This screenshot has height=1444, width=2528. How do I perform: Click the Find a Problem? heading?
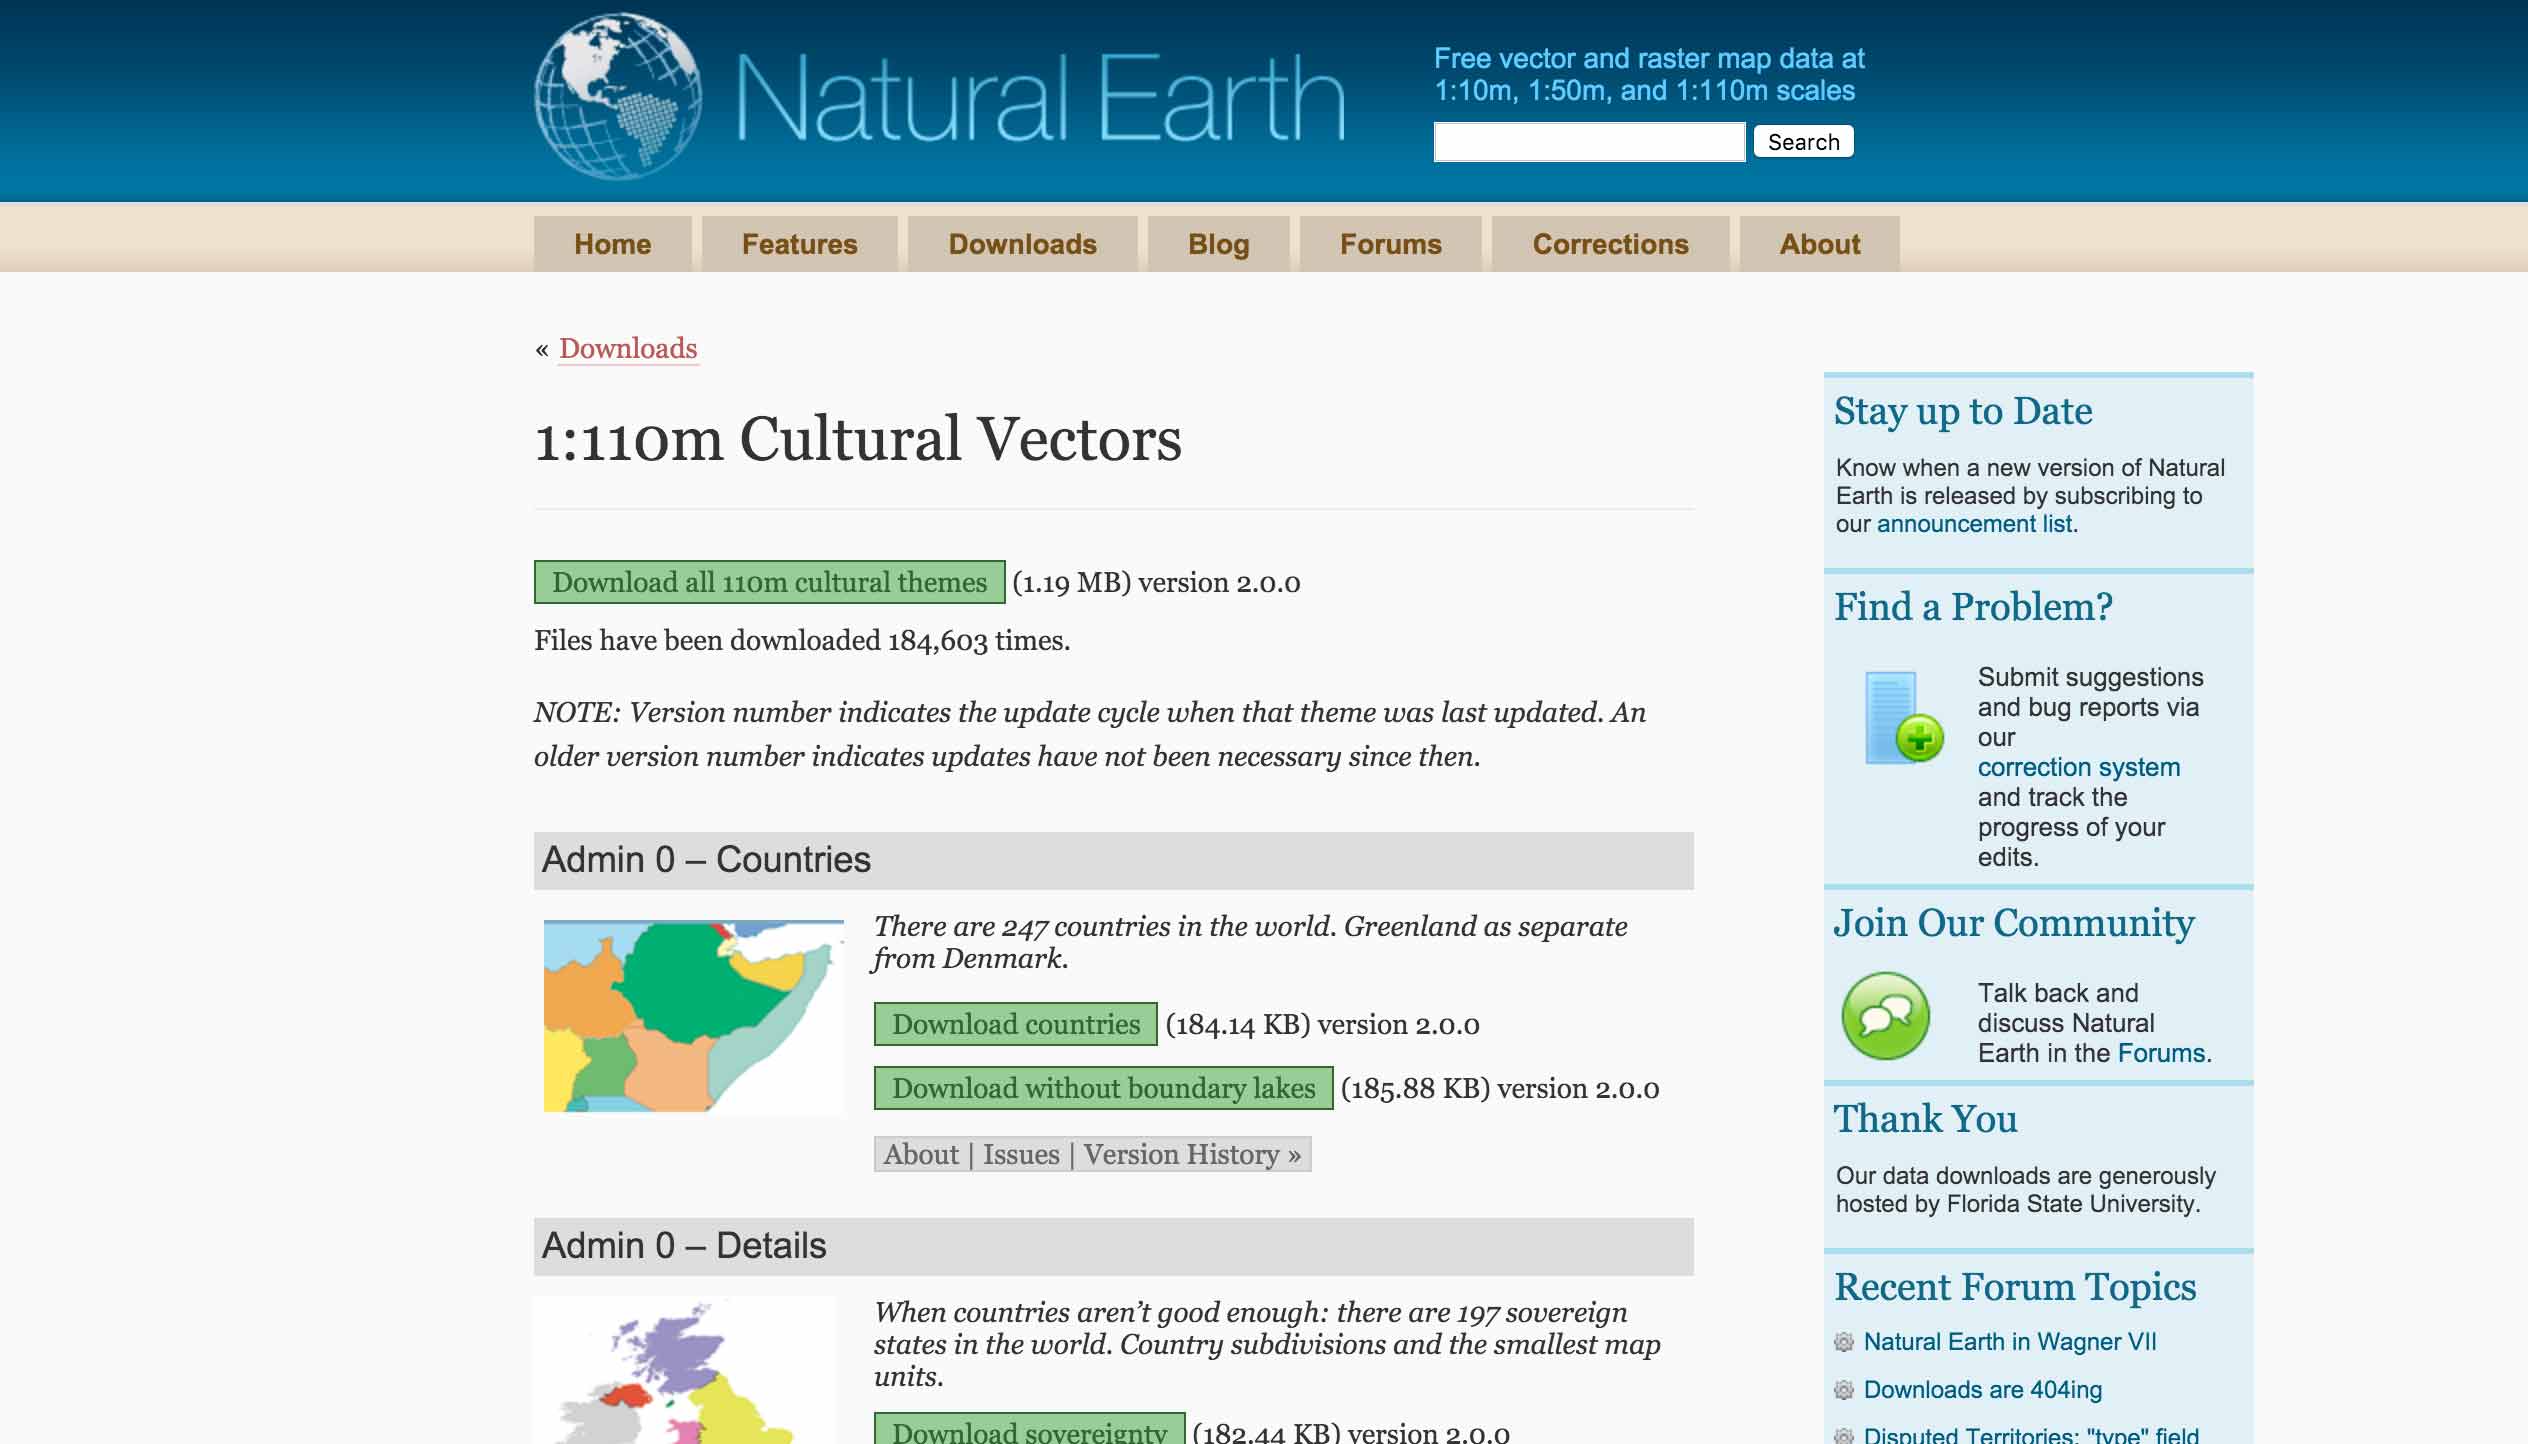(x=1972, y=607)
